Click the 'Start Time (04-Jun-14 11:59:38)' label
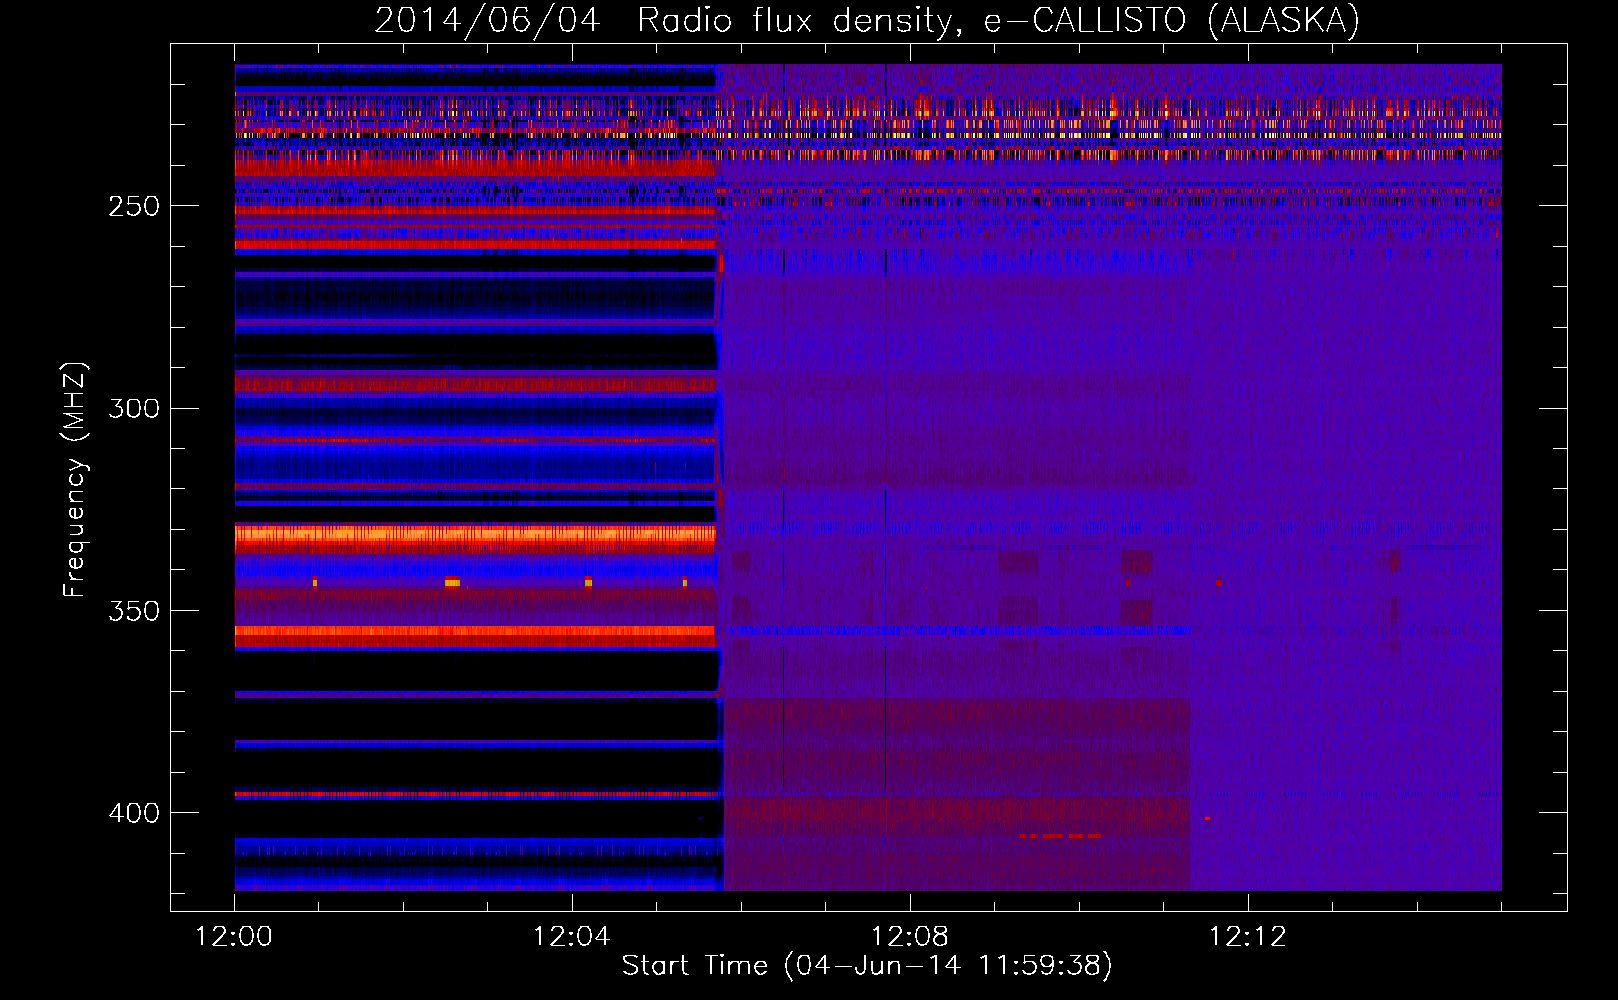Viewport: 1618px width, 1000px height. 867,966
